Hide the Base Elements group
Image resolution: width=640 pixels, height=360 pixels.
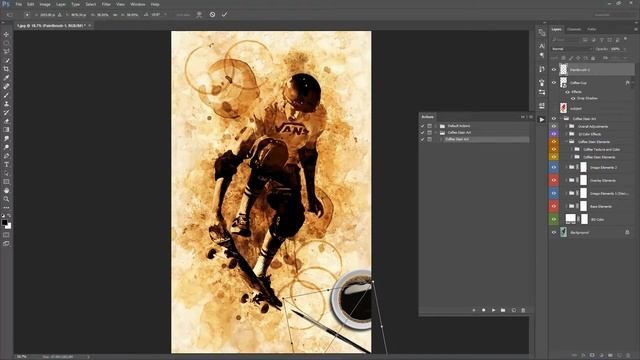point(554,206)
